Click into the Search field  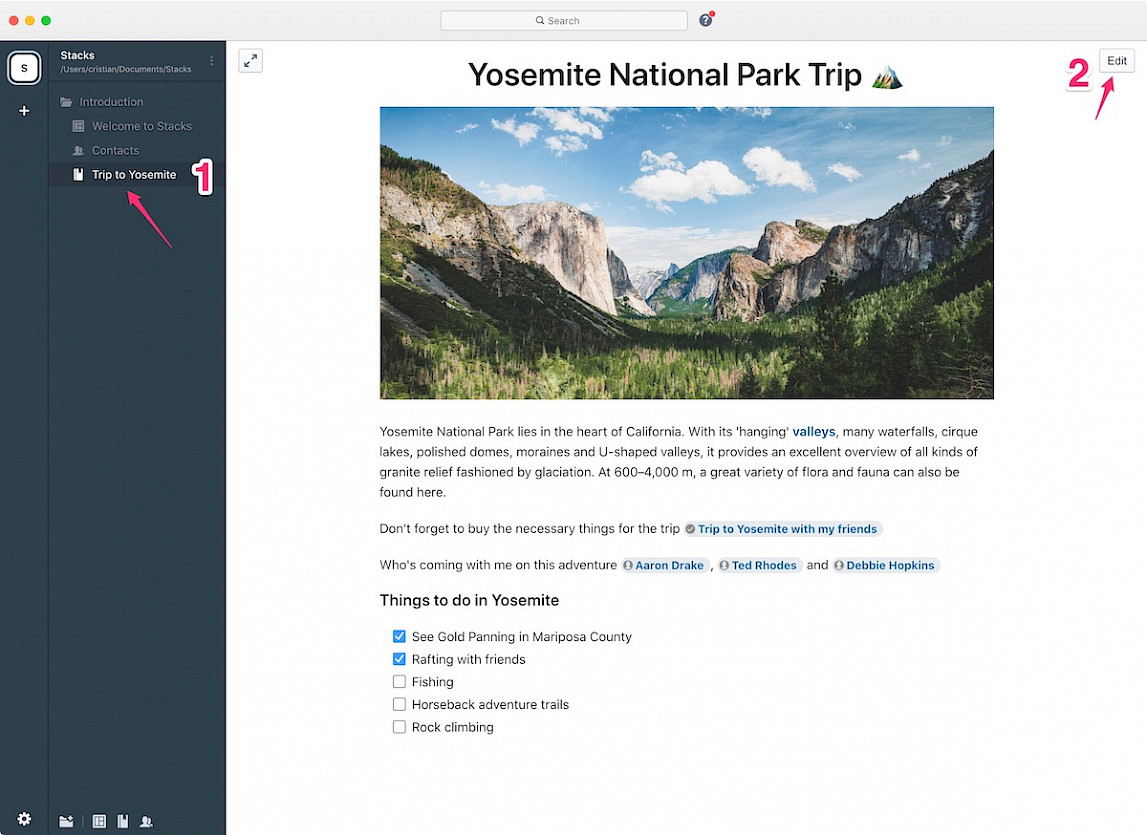[x=563, y=20]
